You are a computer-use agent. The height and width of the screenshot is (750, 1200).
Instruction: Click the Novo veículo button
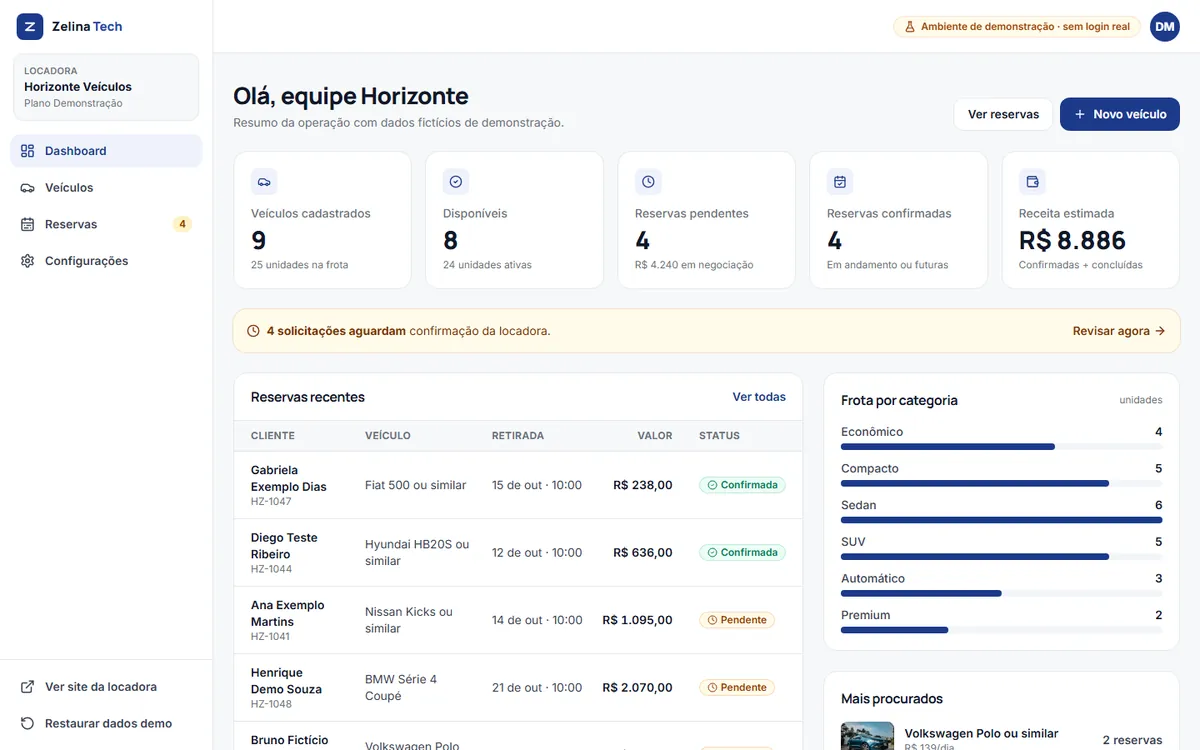point(1120,115)
